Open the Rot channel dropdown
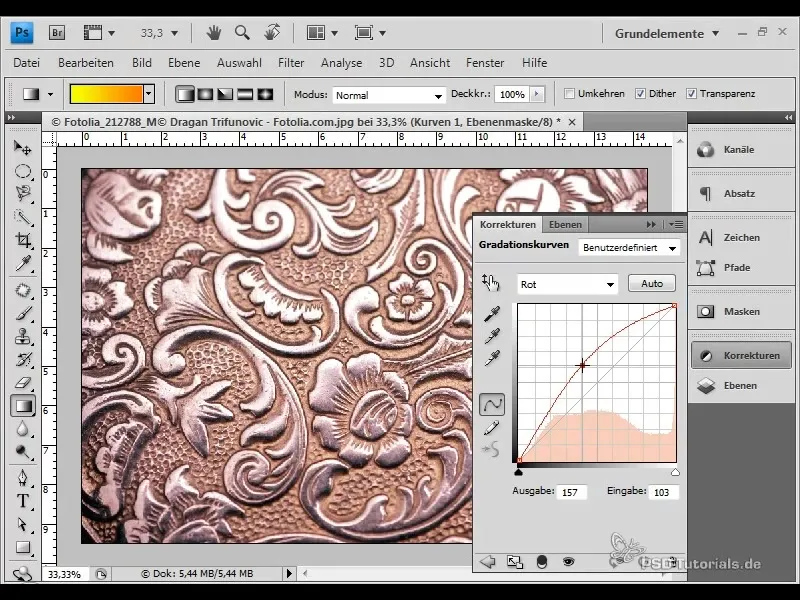Screen dimensions: 800x600 point(567,285)
